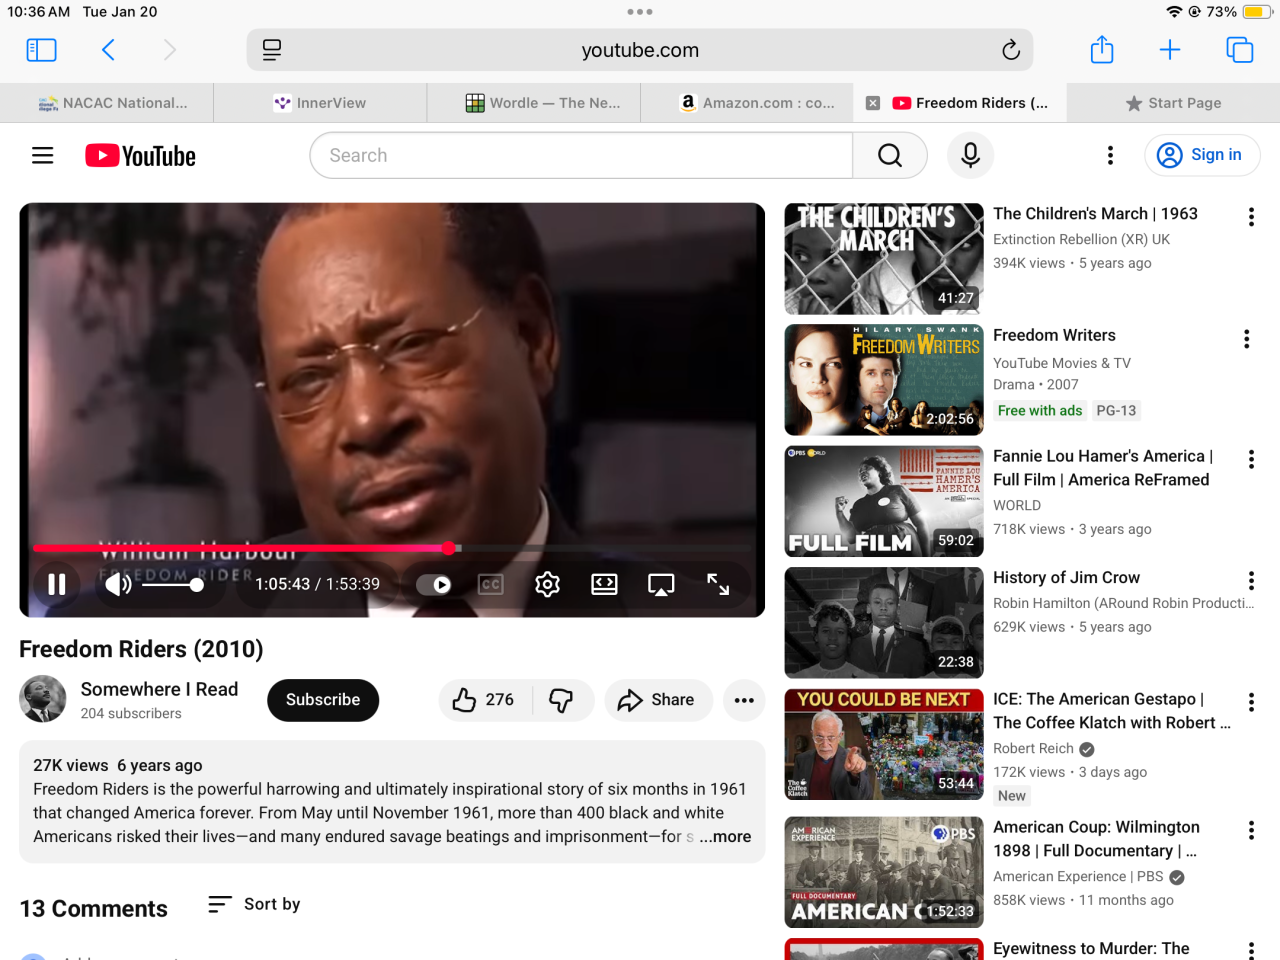The height and width of the screenshot is (960, 1280).
Task: Switch to InnerView tab
Action: [x=320, y=103]
